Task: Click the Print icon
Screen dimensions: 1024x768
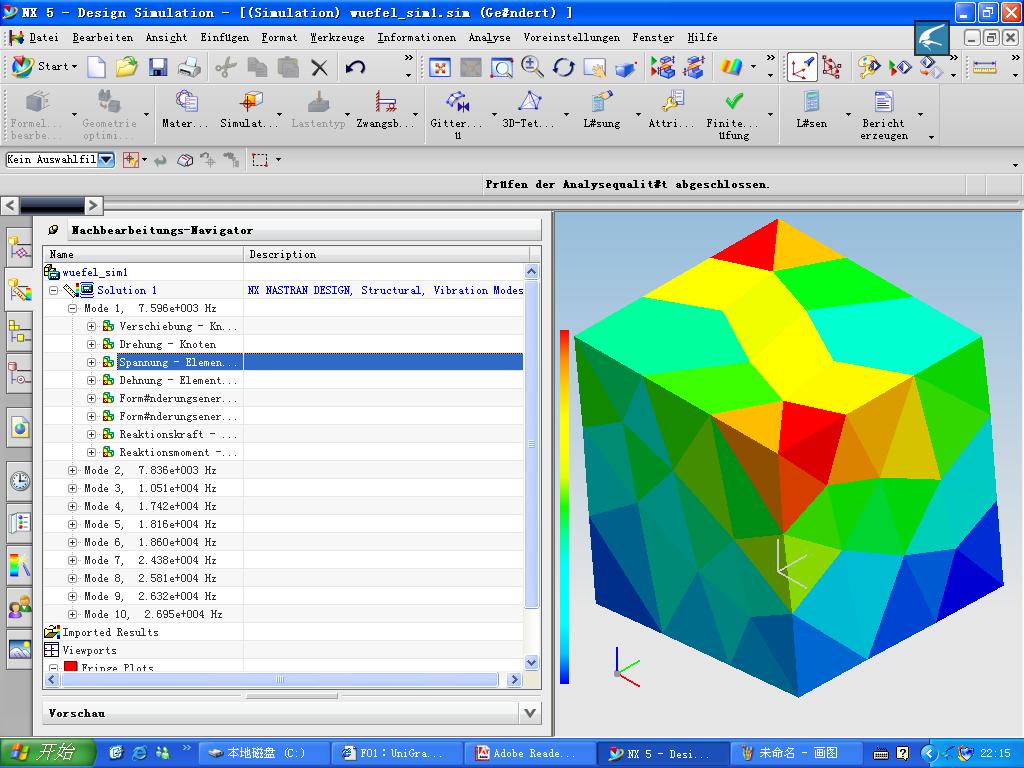Action: point(189,67)
